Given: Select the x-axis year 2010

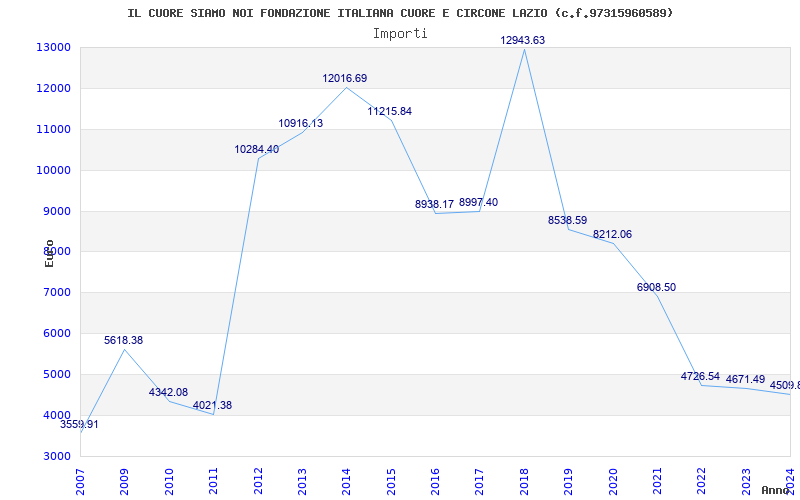Looking at the screenshot, I should (169, 481).
